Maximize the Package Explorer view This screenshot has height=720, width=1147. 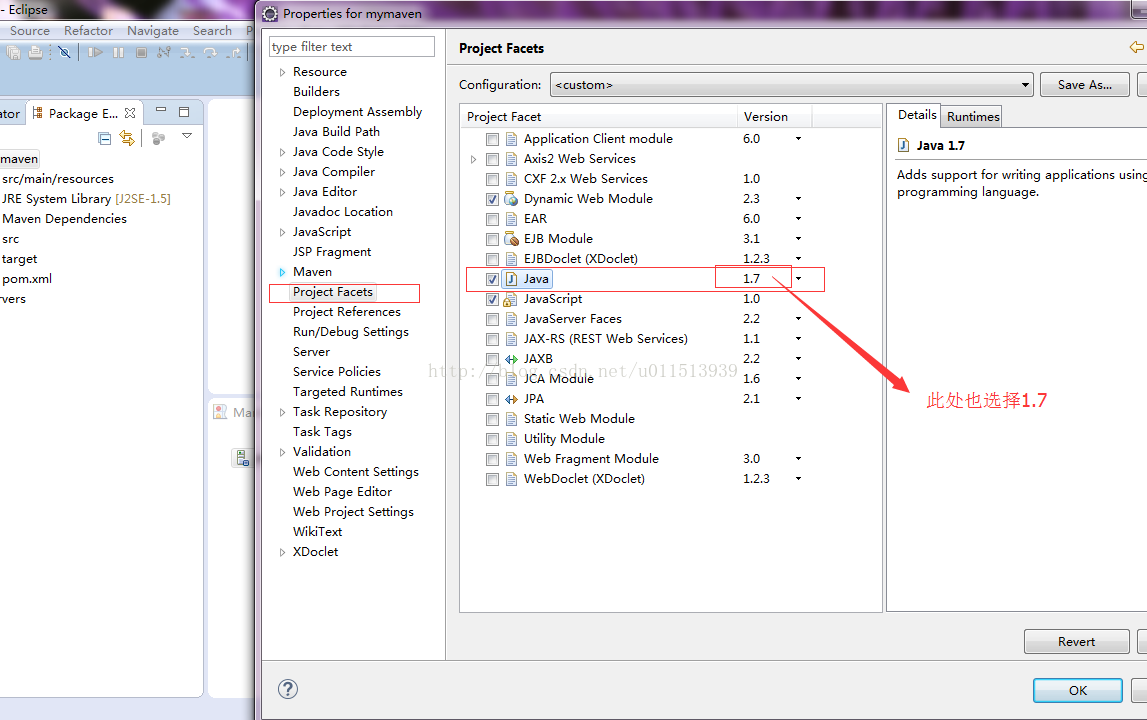(184, 112)
